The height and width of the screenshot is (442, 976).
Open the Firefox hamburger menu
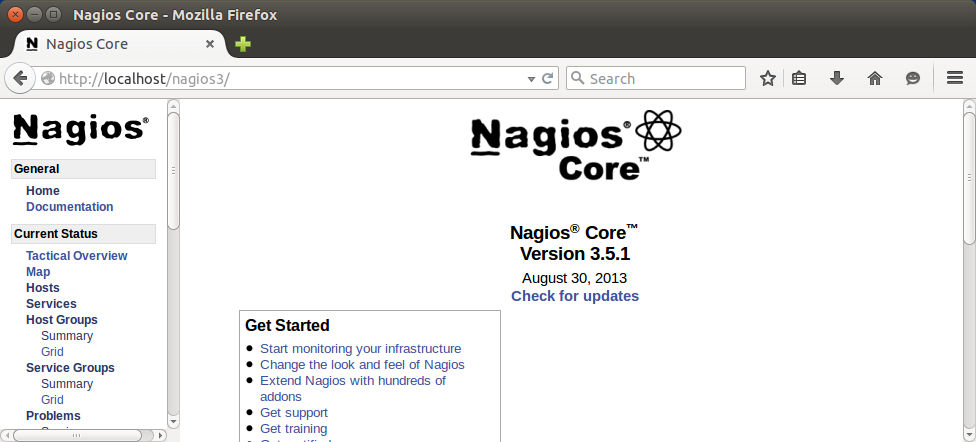(955, 78)
